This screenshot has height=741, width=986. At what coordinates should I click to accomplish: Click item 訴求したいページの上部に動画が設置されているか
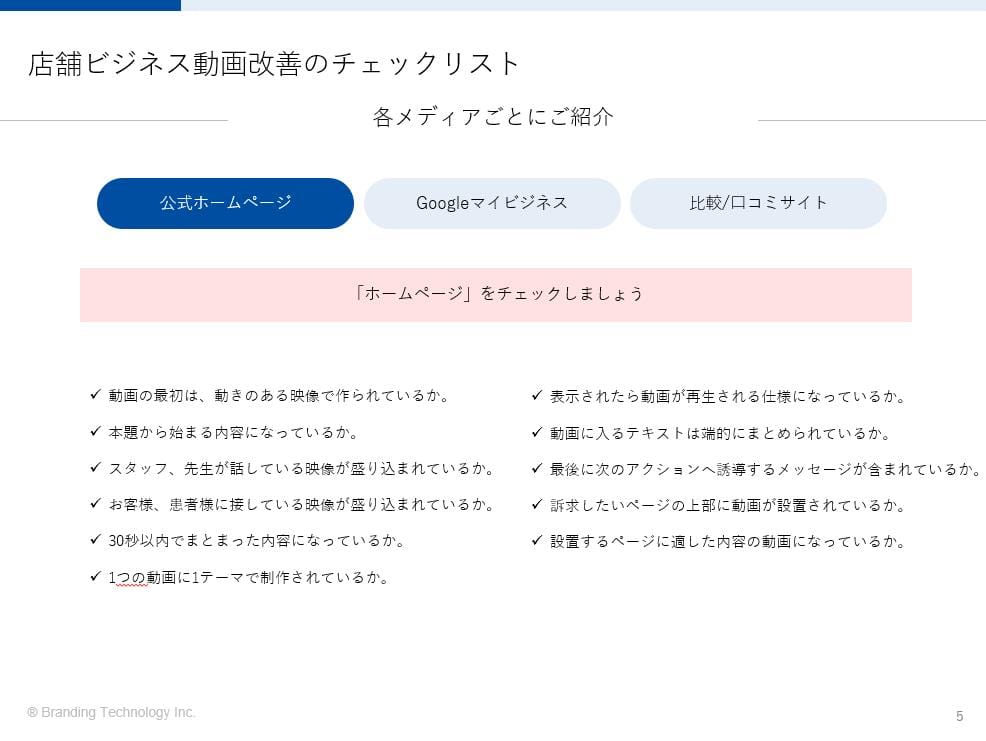[x=728, y=505]
